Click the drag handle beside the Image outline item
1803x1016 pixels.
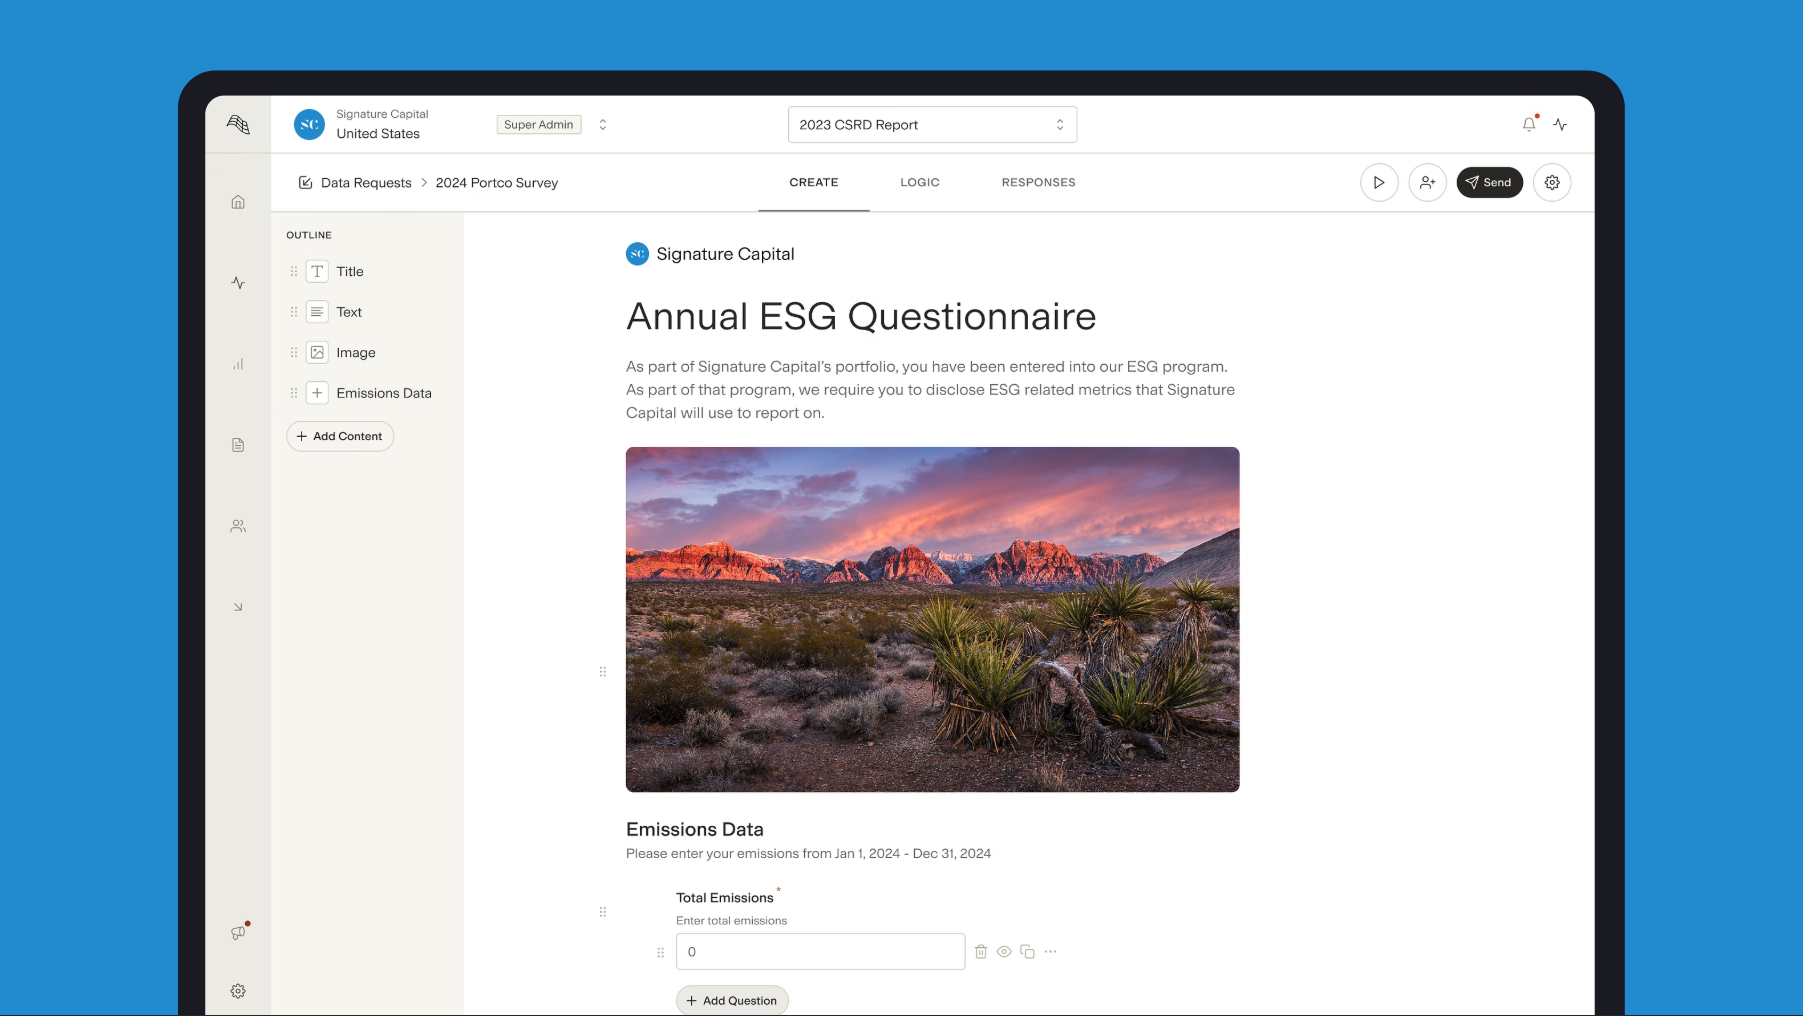coord(294,352)
